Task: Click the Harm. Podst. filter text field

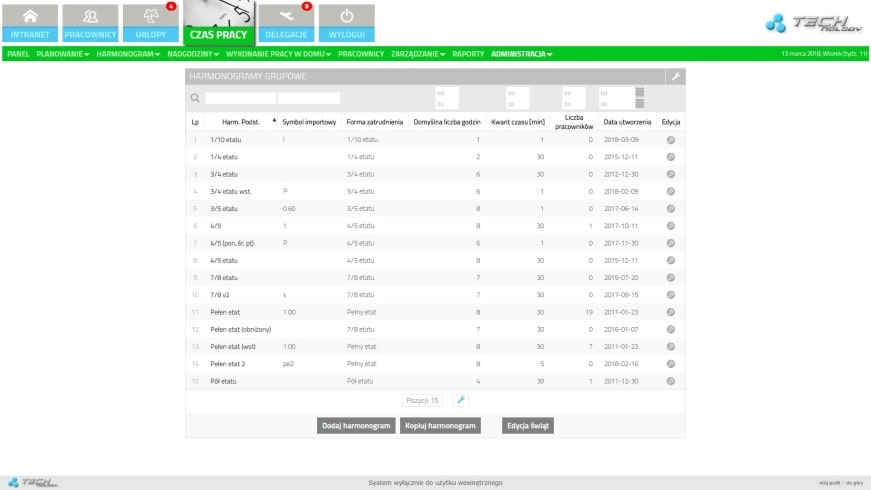Action: click(240, 98)
